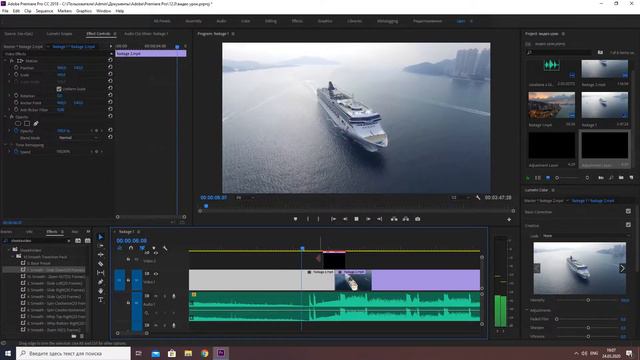Collapse the Motion effect group
This screenshot has height=360, width=640.
[5, 61]
